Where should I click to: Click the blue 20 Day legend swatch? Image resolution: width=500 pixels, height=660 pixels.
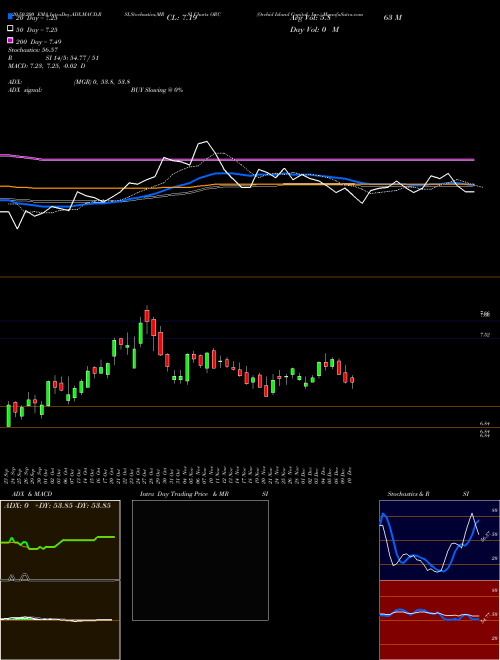point(10,18)
